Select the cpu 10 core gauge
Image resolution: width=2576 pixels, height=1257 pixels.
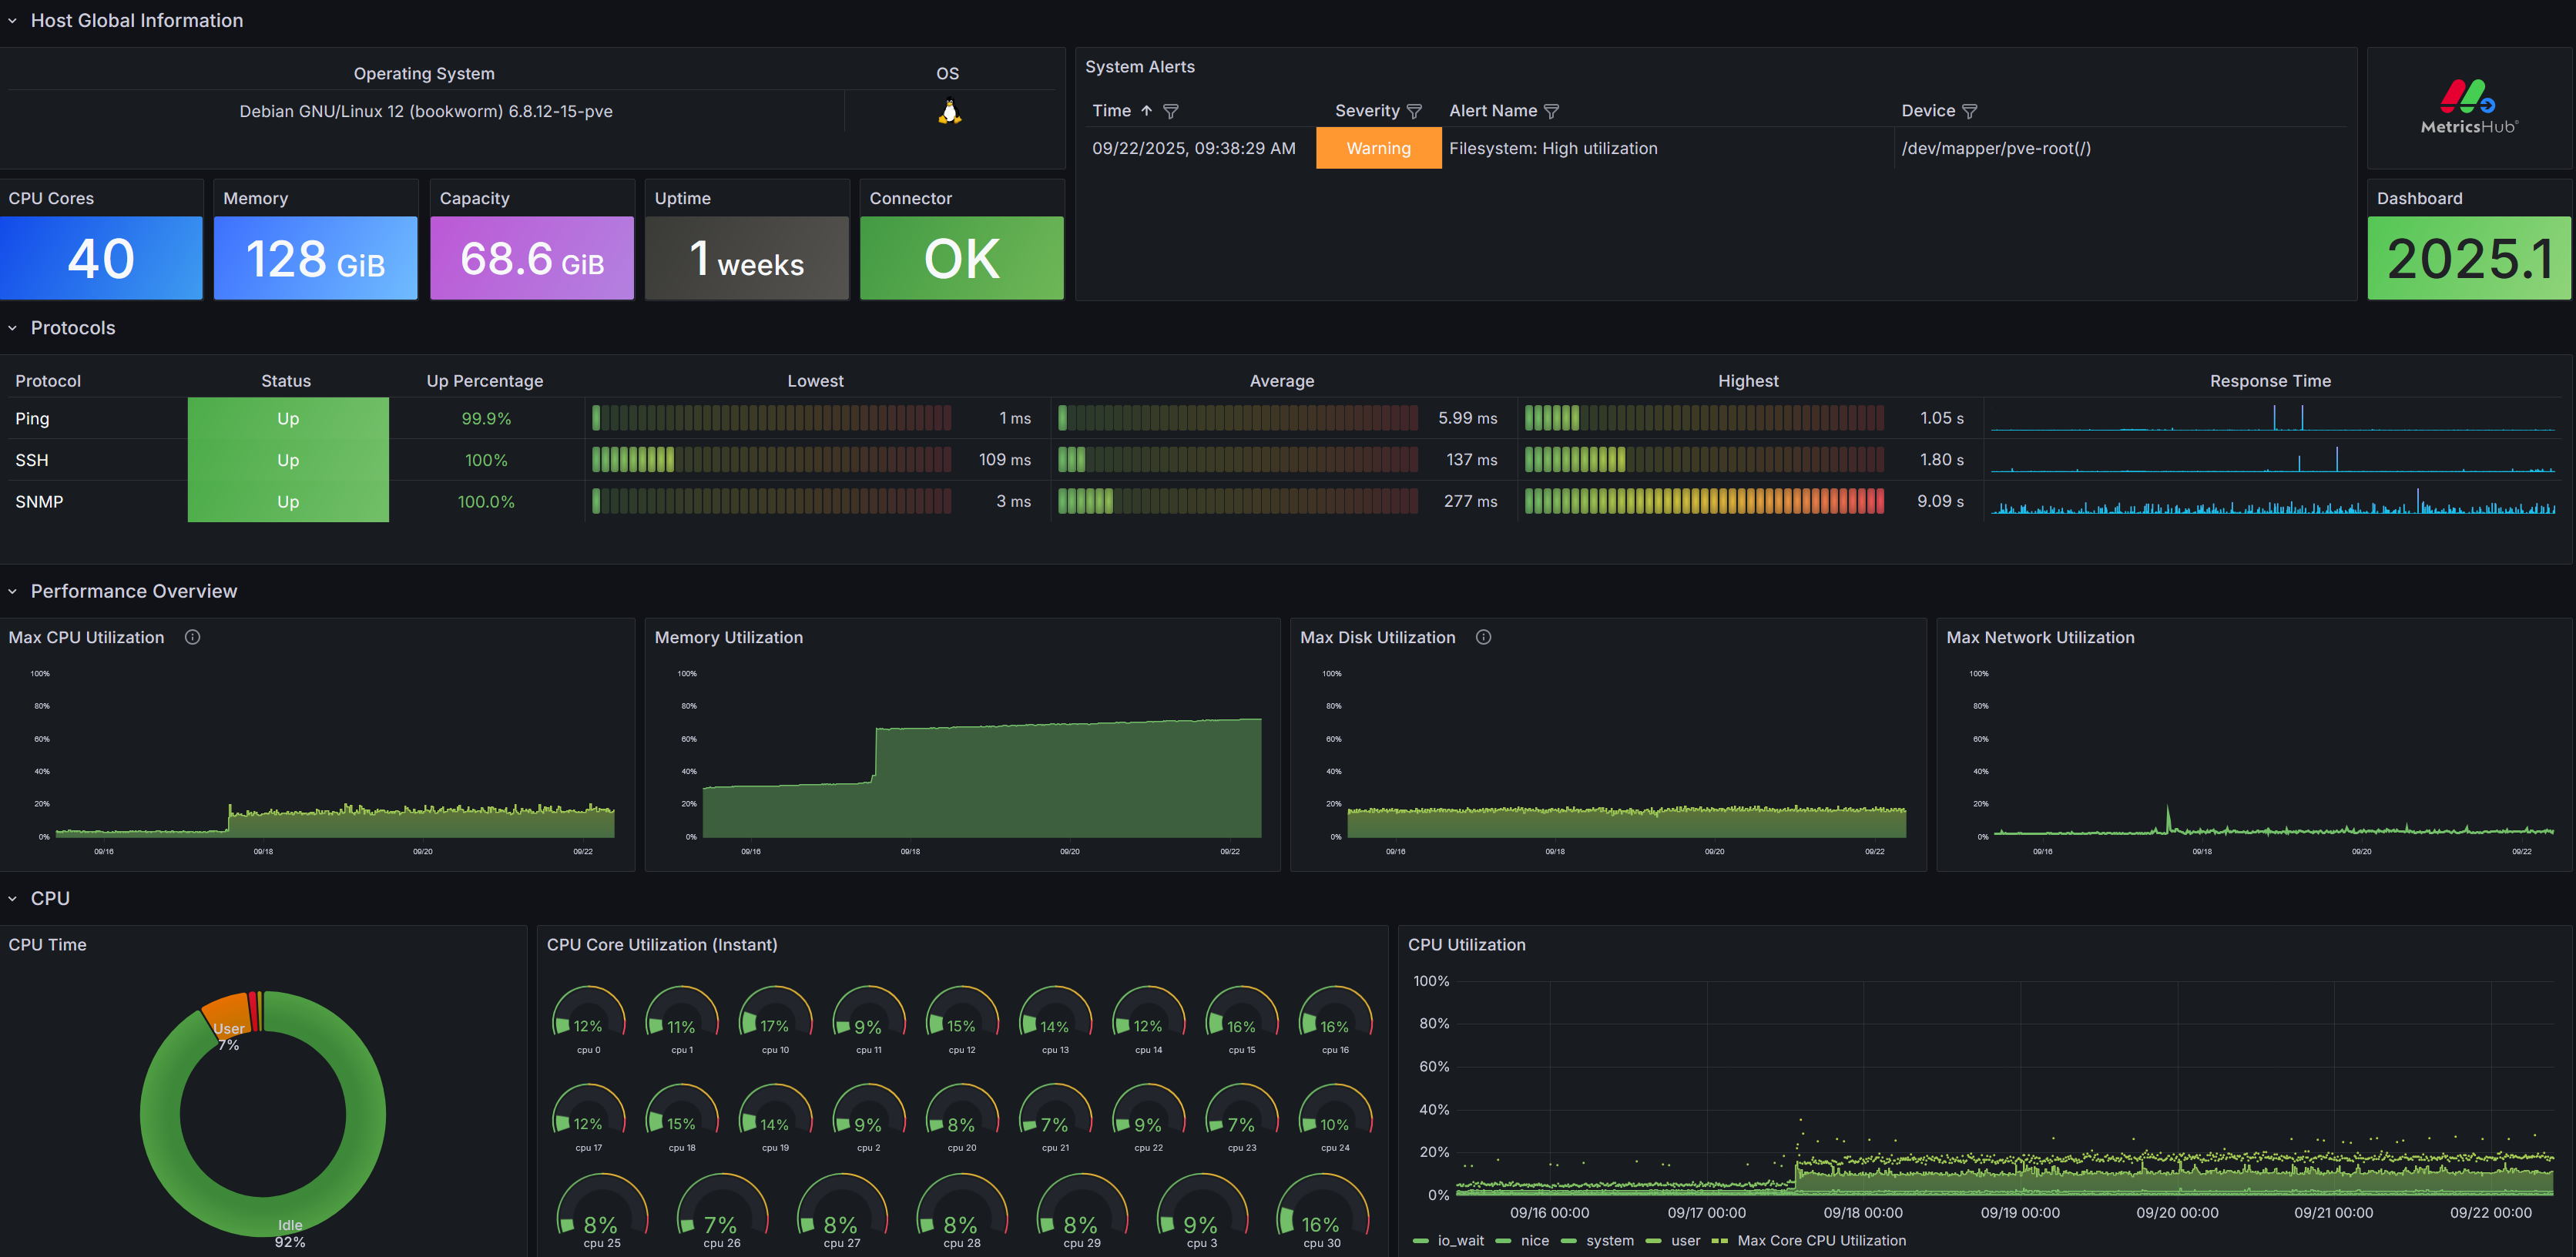coord(775,1020)
